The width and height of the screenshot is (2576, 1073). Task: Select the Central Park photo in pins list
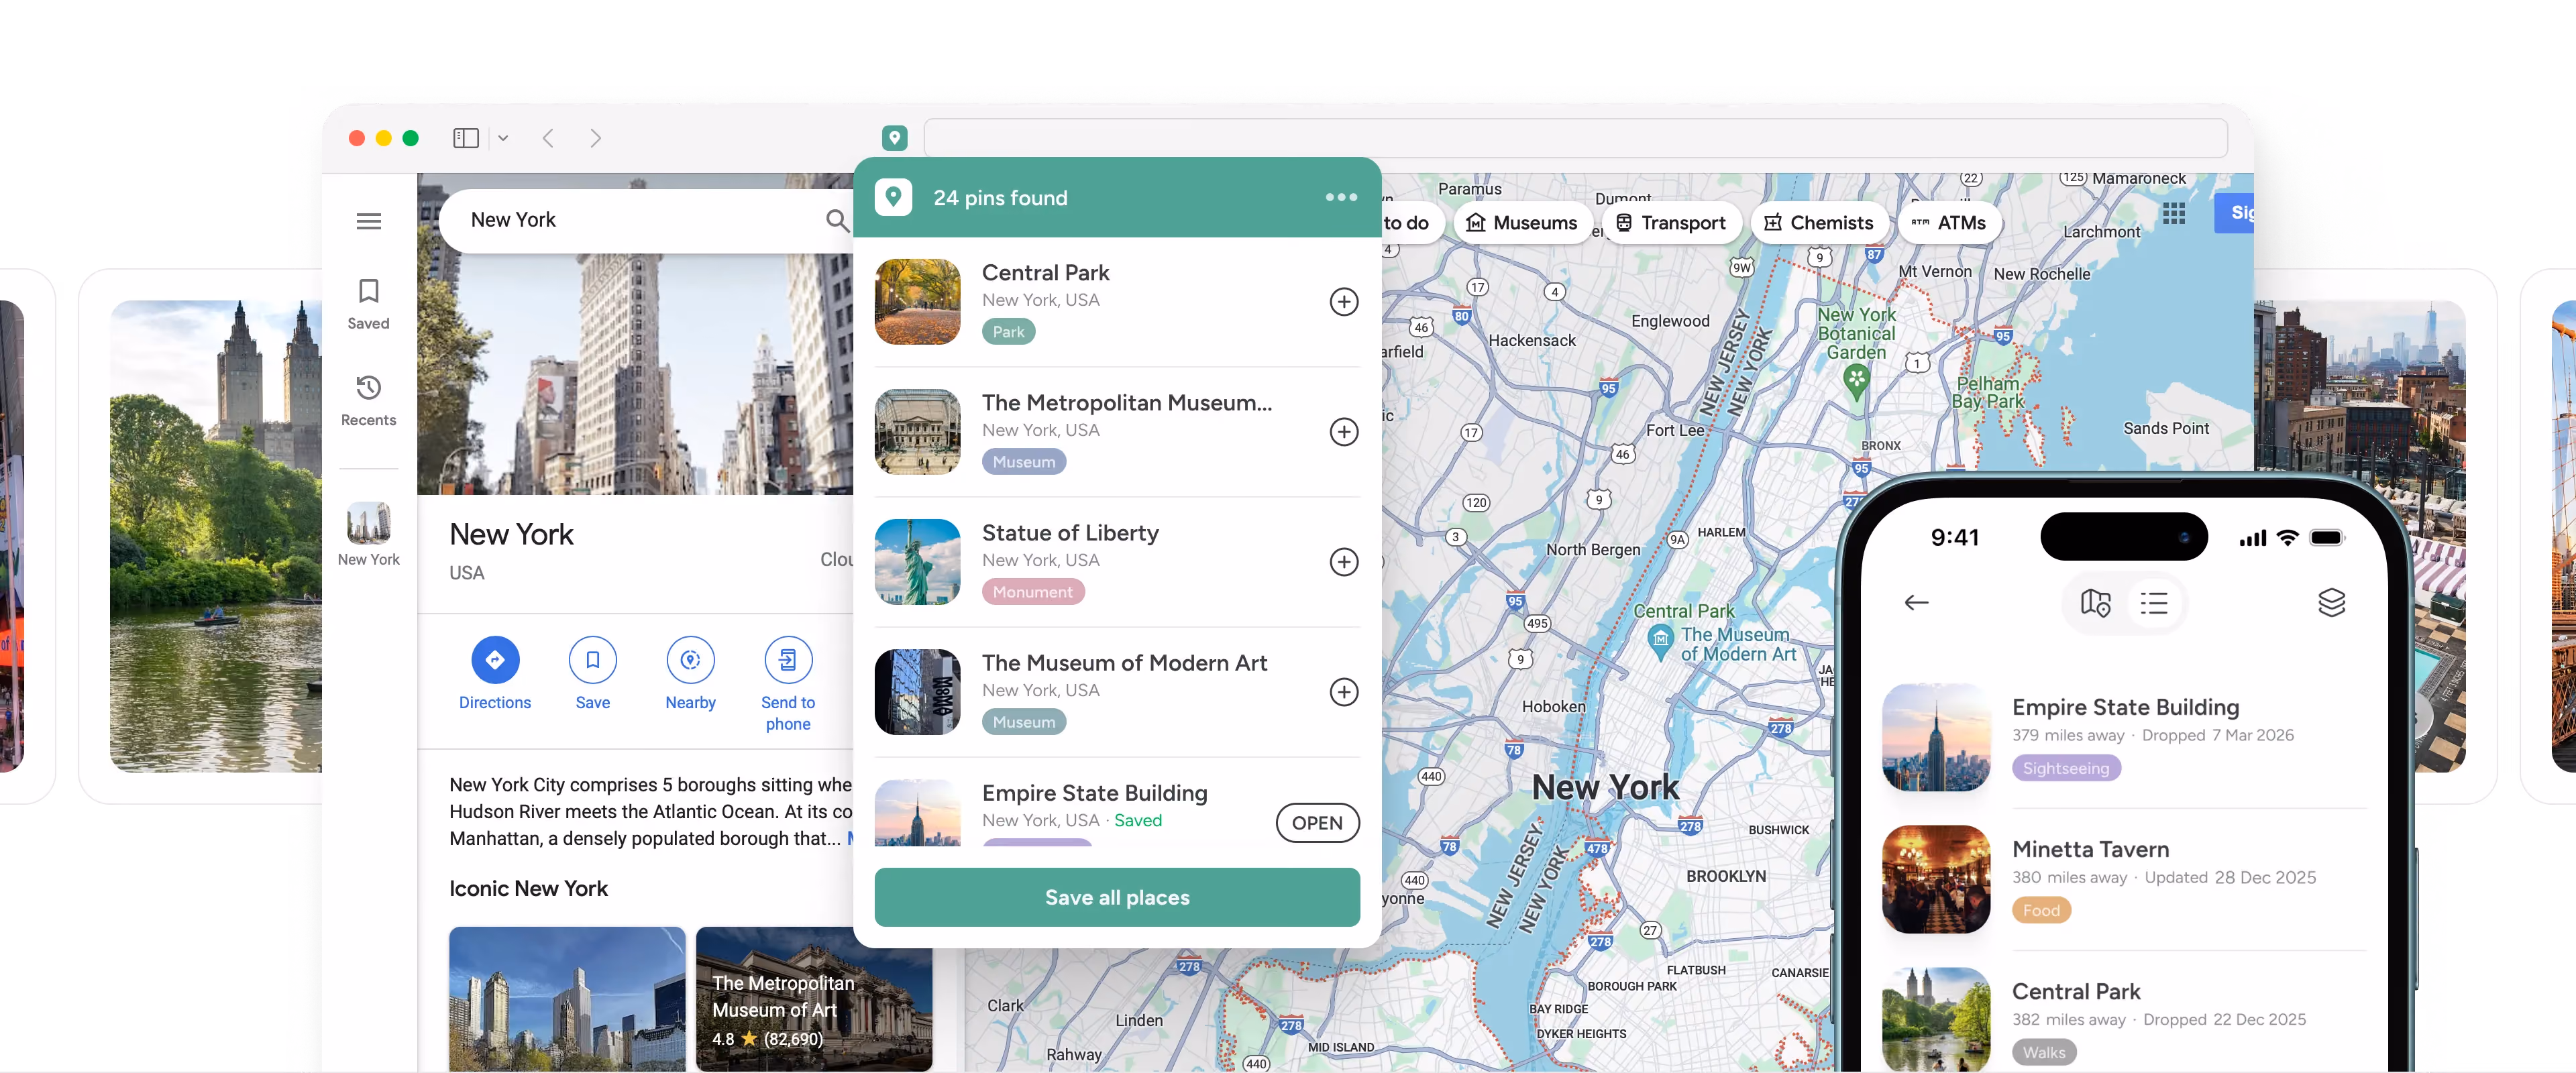click(x=917, y=302)
